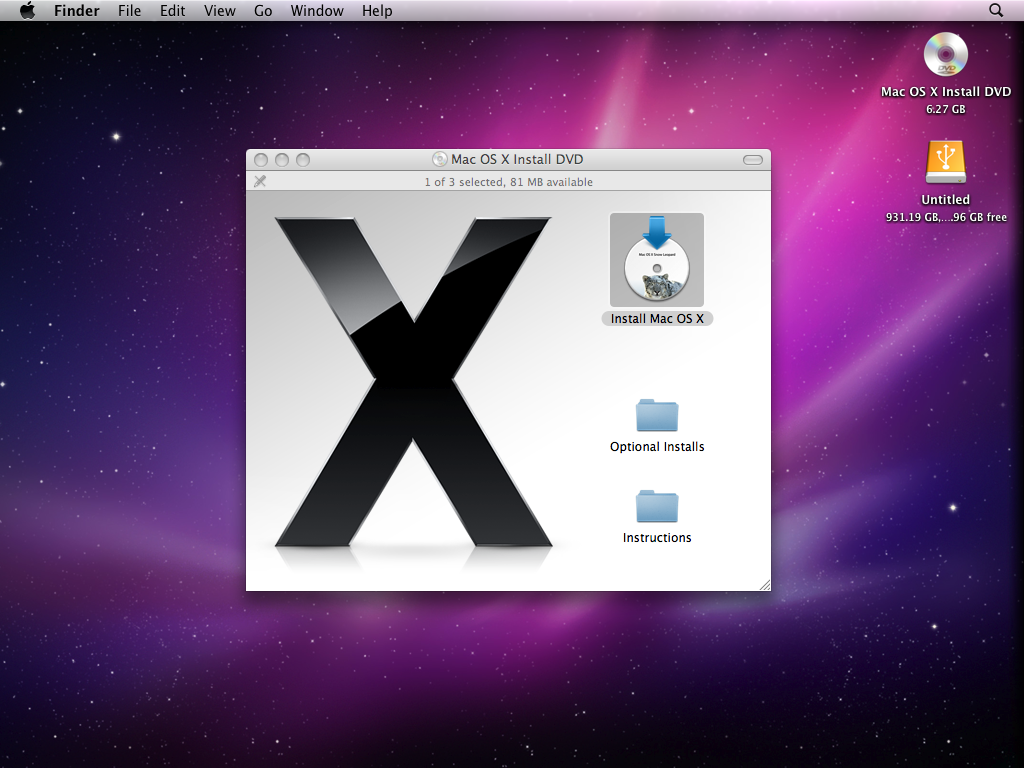The image size is (1024, 768).
Task: Open the Optional Installs folder
Action: point(656,417)
